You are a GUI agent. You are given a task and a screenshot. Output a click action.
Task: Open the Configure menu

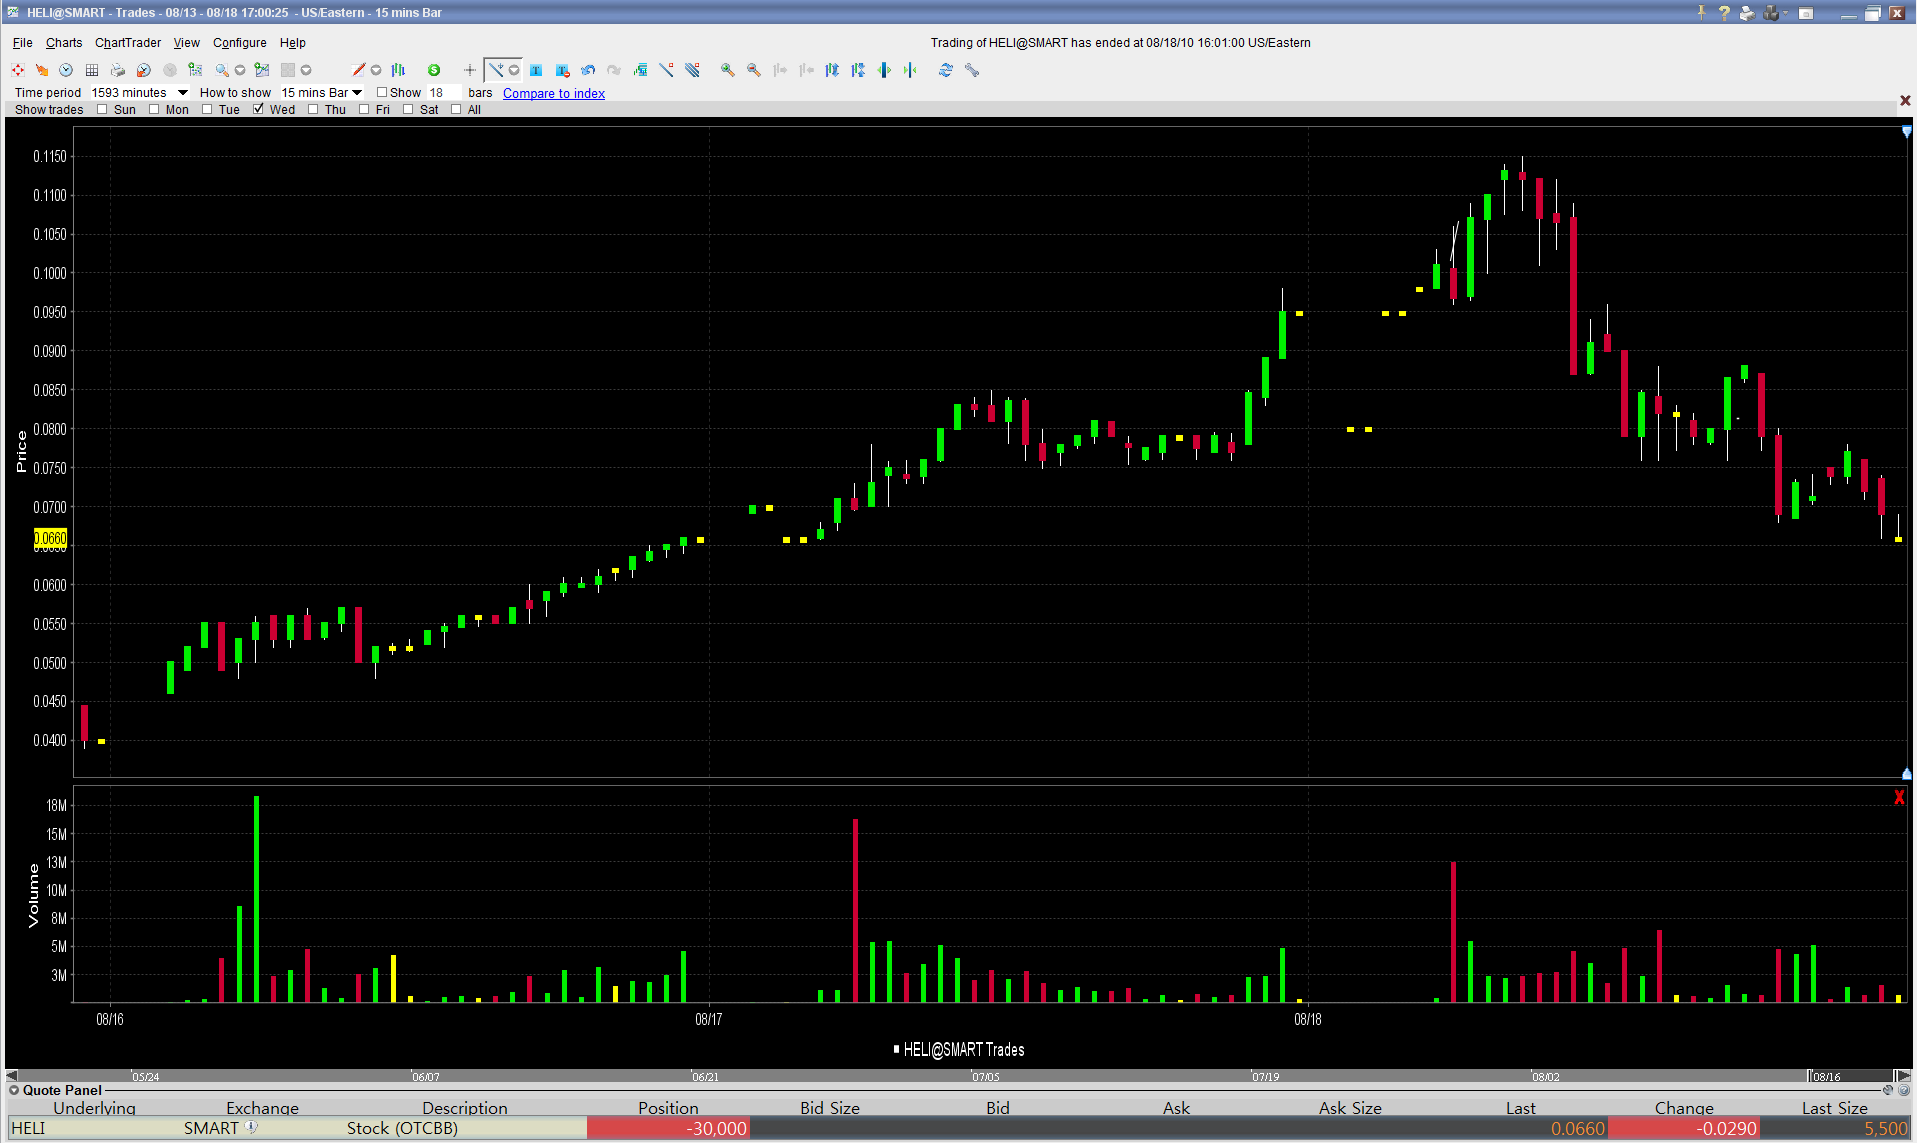click(x=239, y=43)
